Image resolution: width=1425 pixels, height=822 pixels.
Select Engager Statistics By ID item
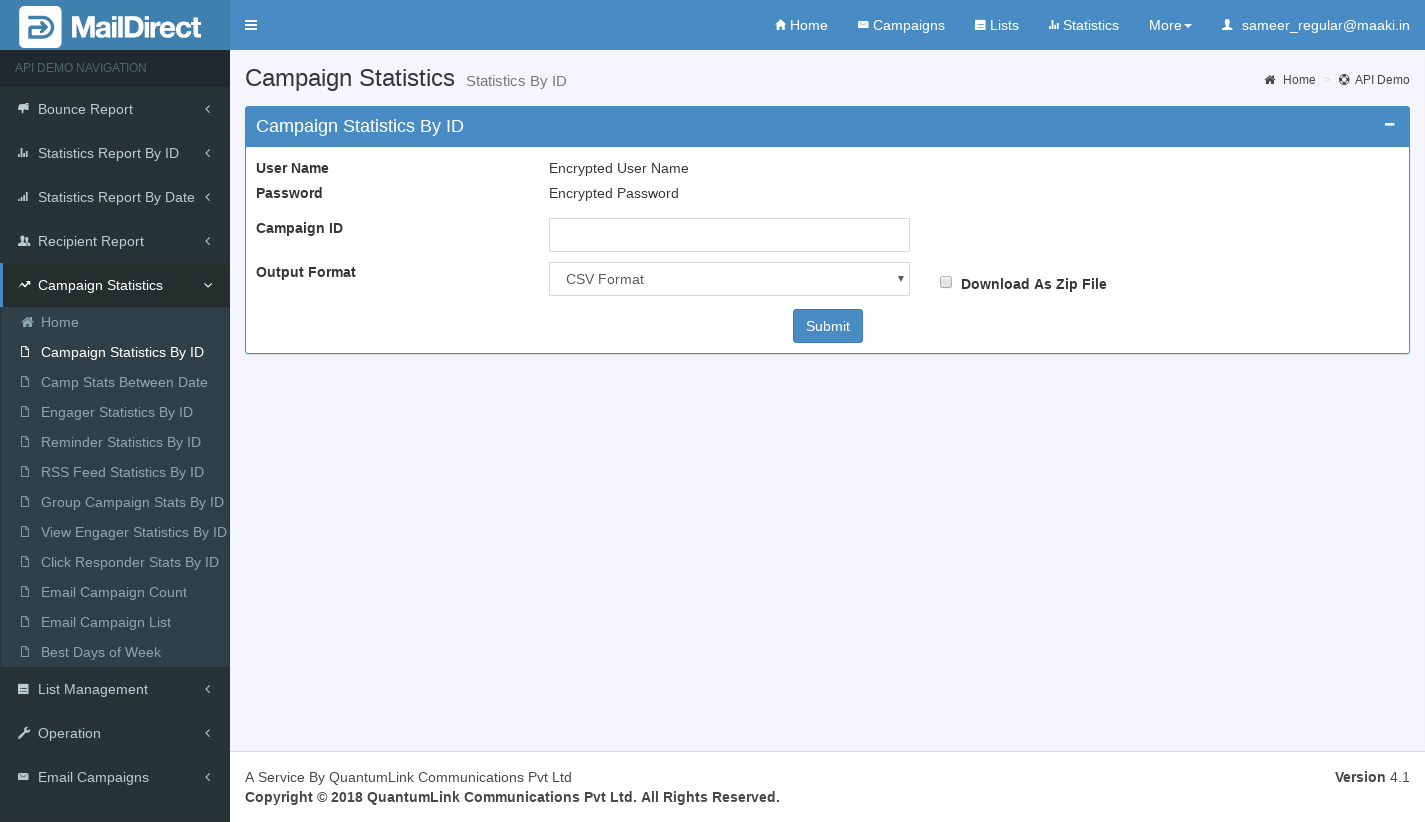pyautogui.click(x=116, y=412)
